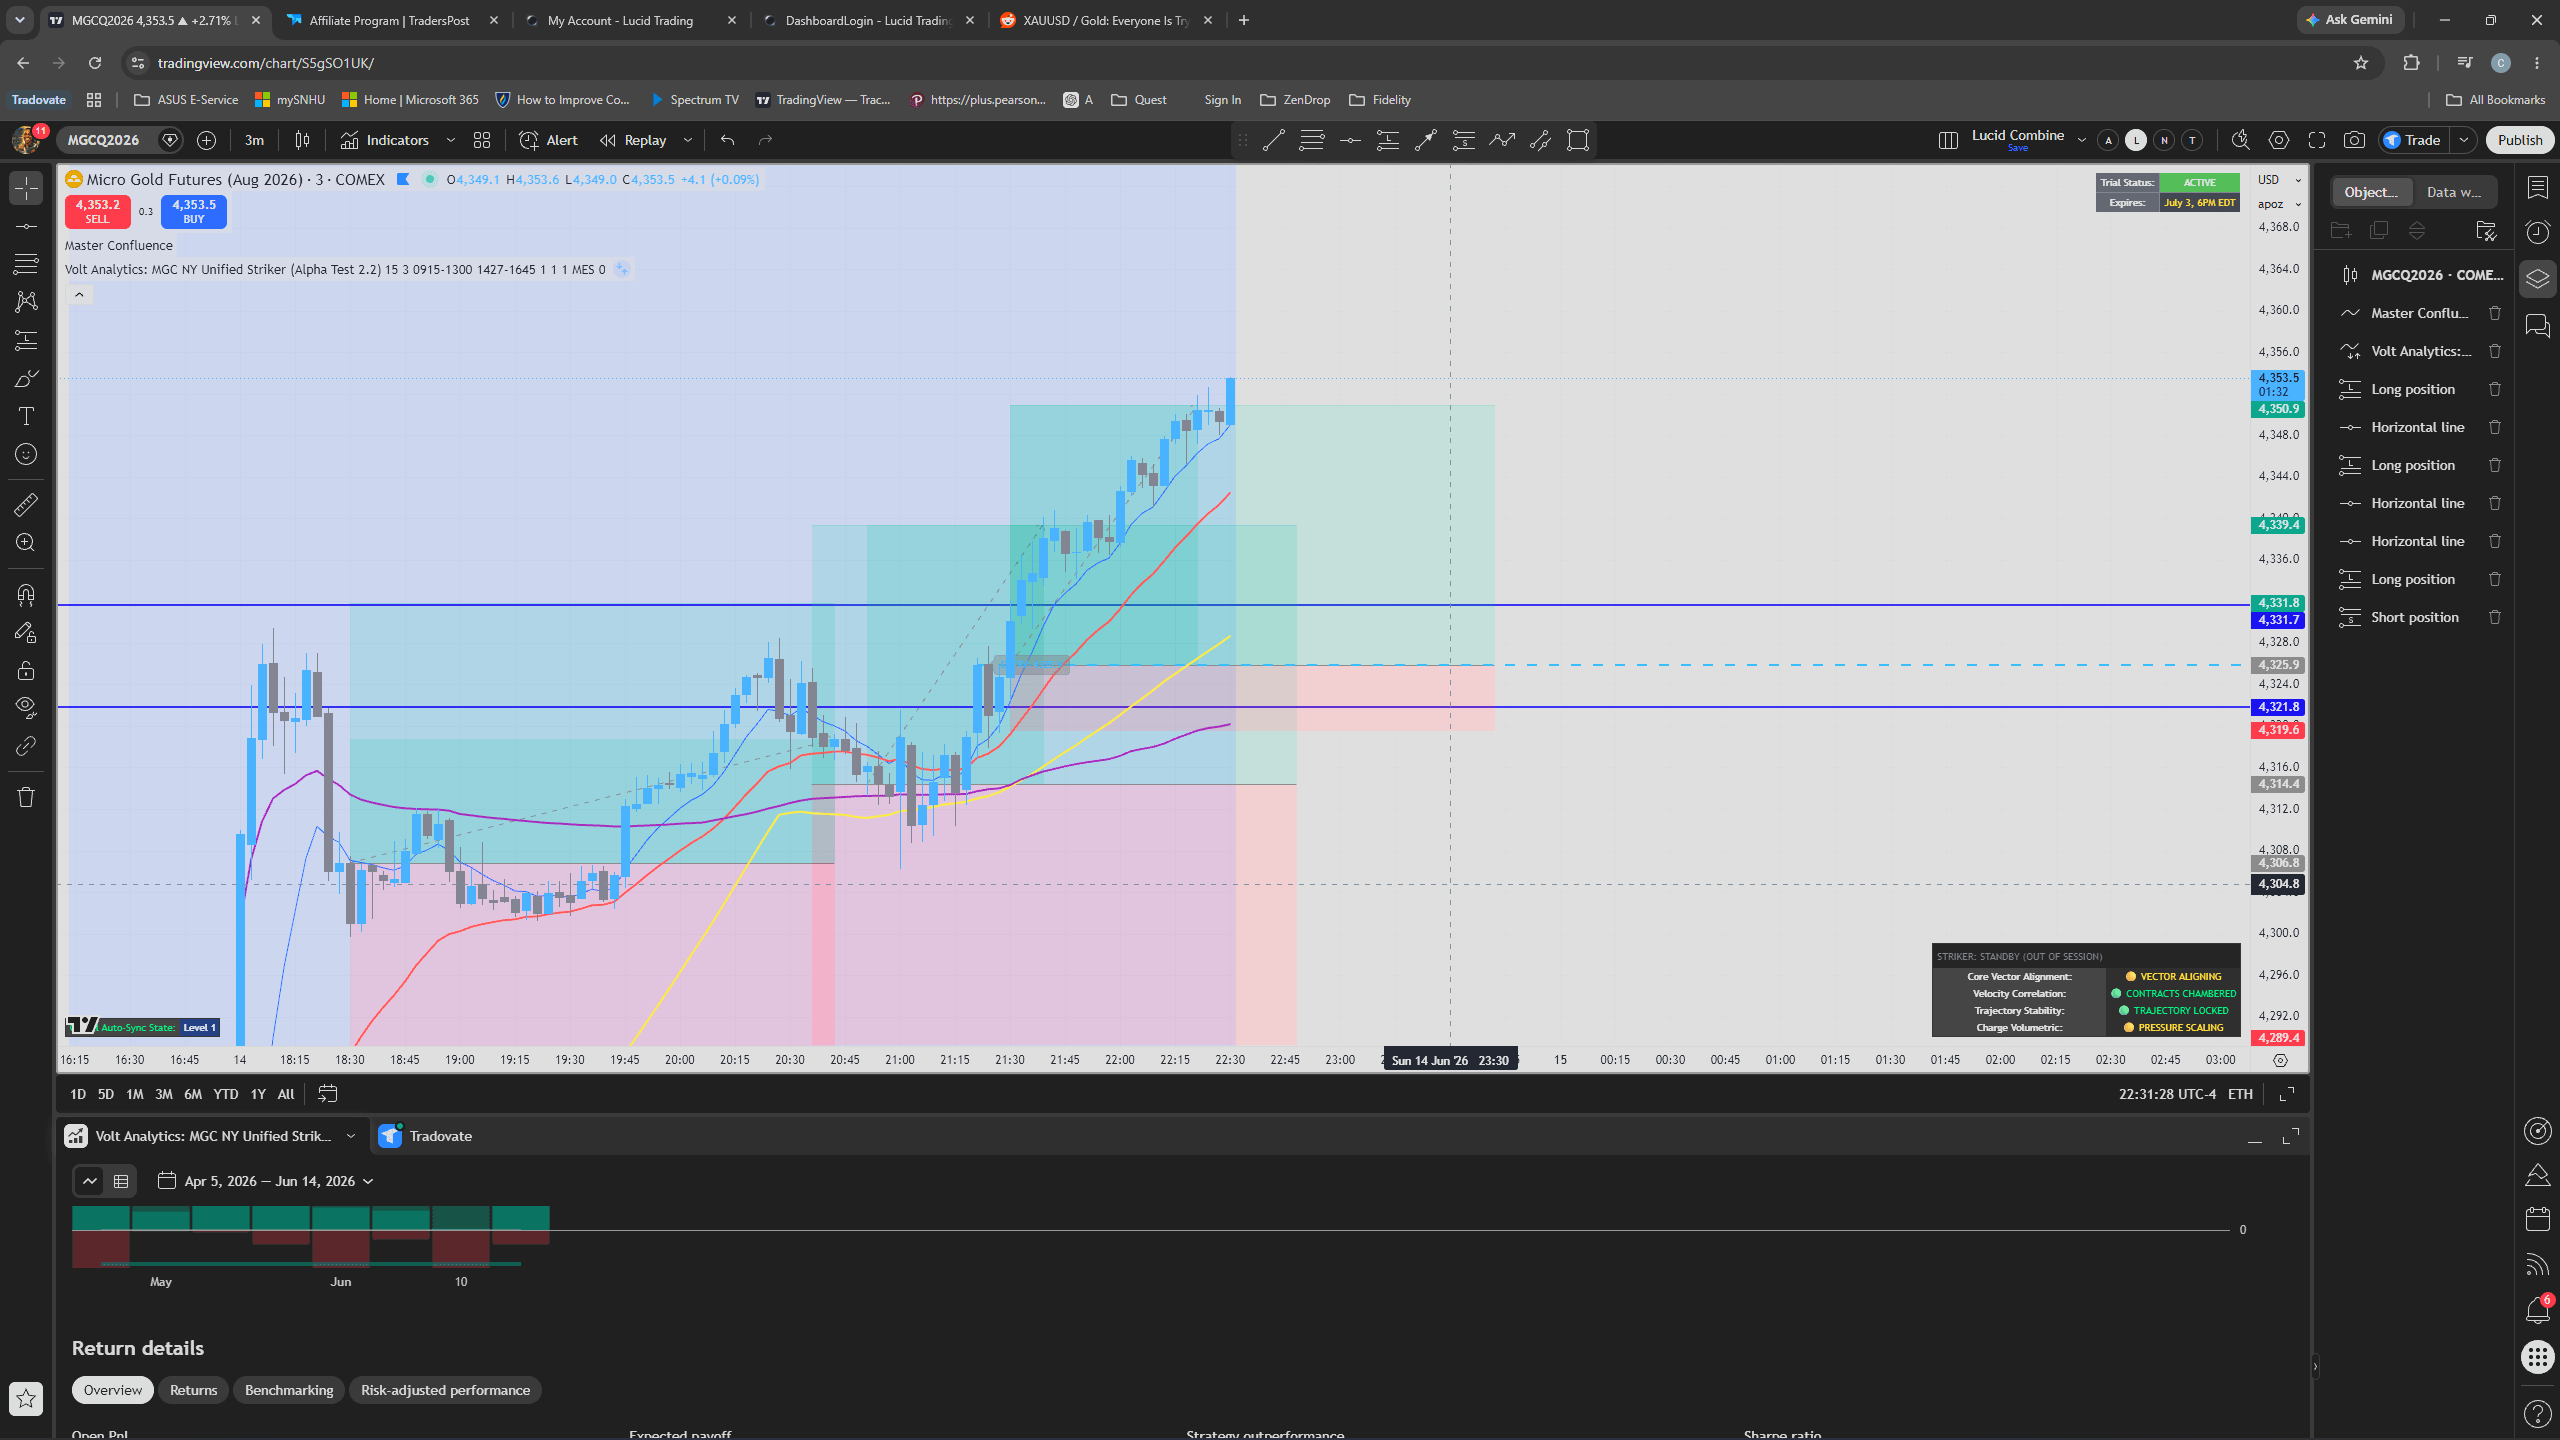This screenshot has width=2560, height=1440.
Task: Open the notifications bell icon
Action: pos(2537,1310)
